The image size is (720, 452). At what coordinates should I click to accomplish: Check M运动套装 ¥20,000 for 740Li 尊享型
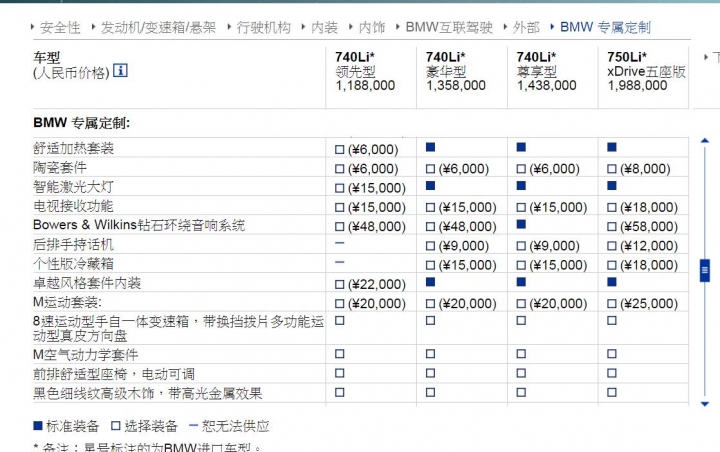pos(521,304)
